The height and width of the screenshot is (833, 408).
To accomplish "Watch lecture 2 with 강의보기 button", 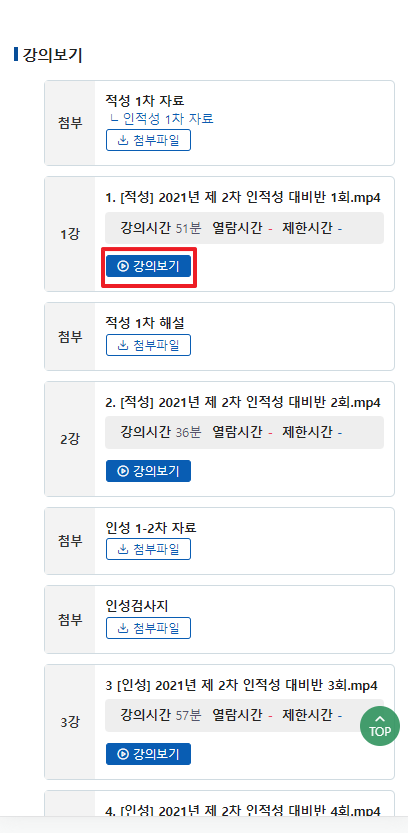I will point(148,471).
